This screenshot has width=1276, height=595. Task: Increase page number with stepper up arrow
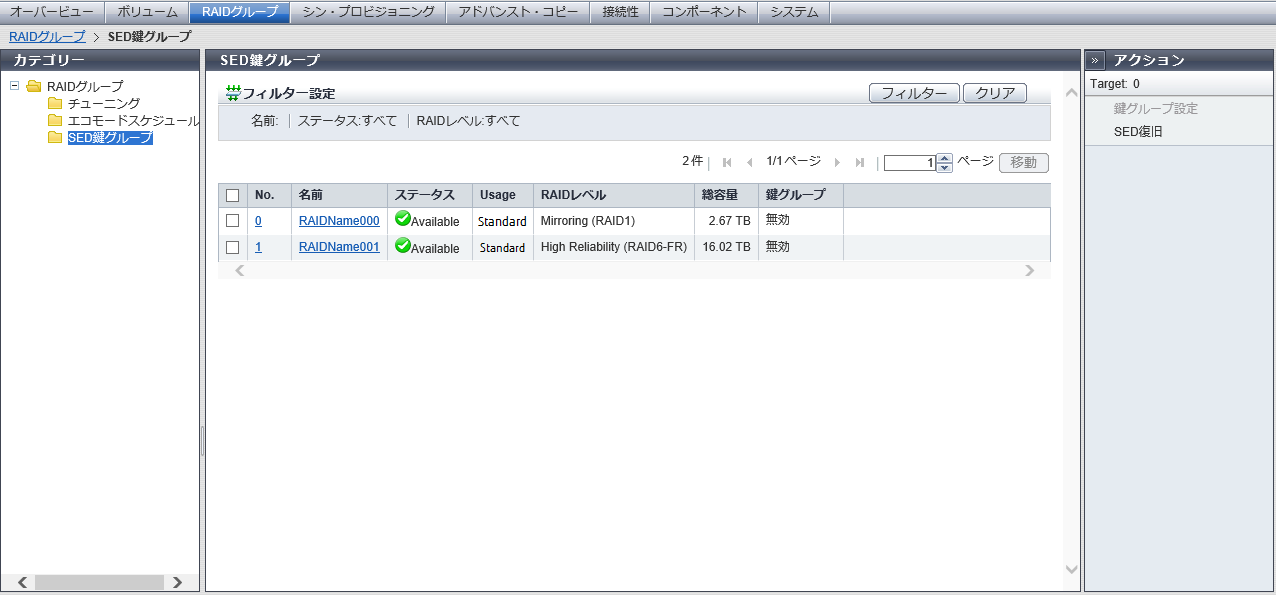pyautogui.click(x=945, y=158)
